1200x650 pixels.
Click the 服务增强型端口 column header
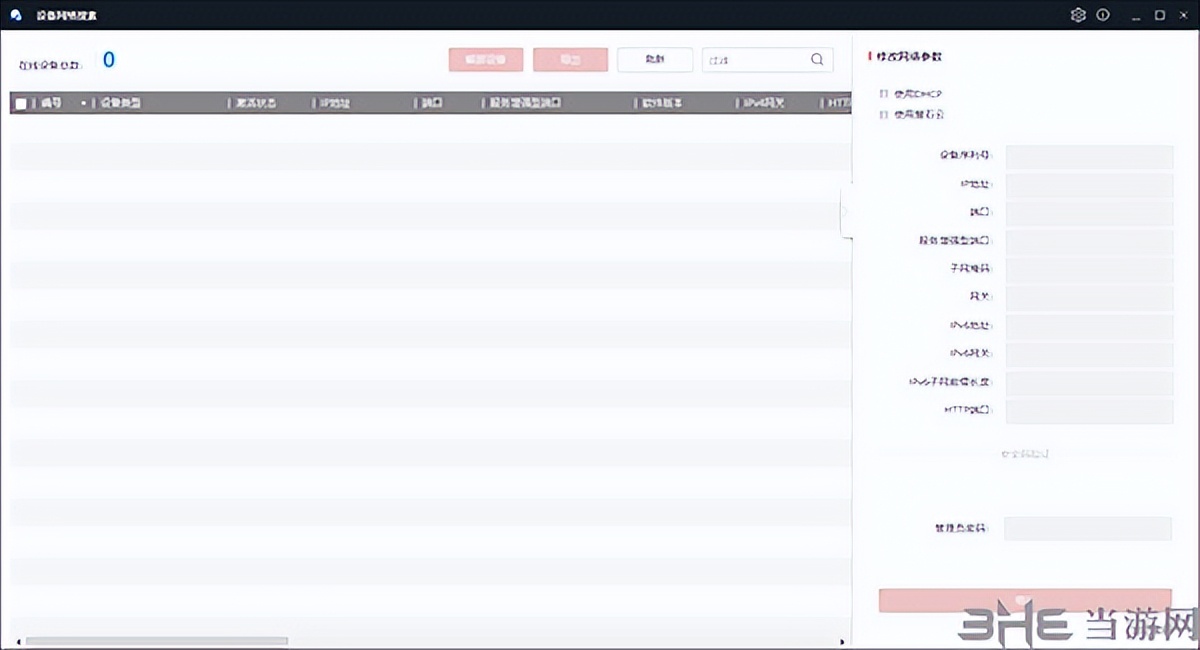click(525, 104)
